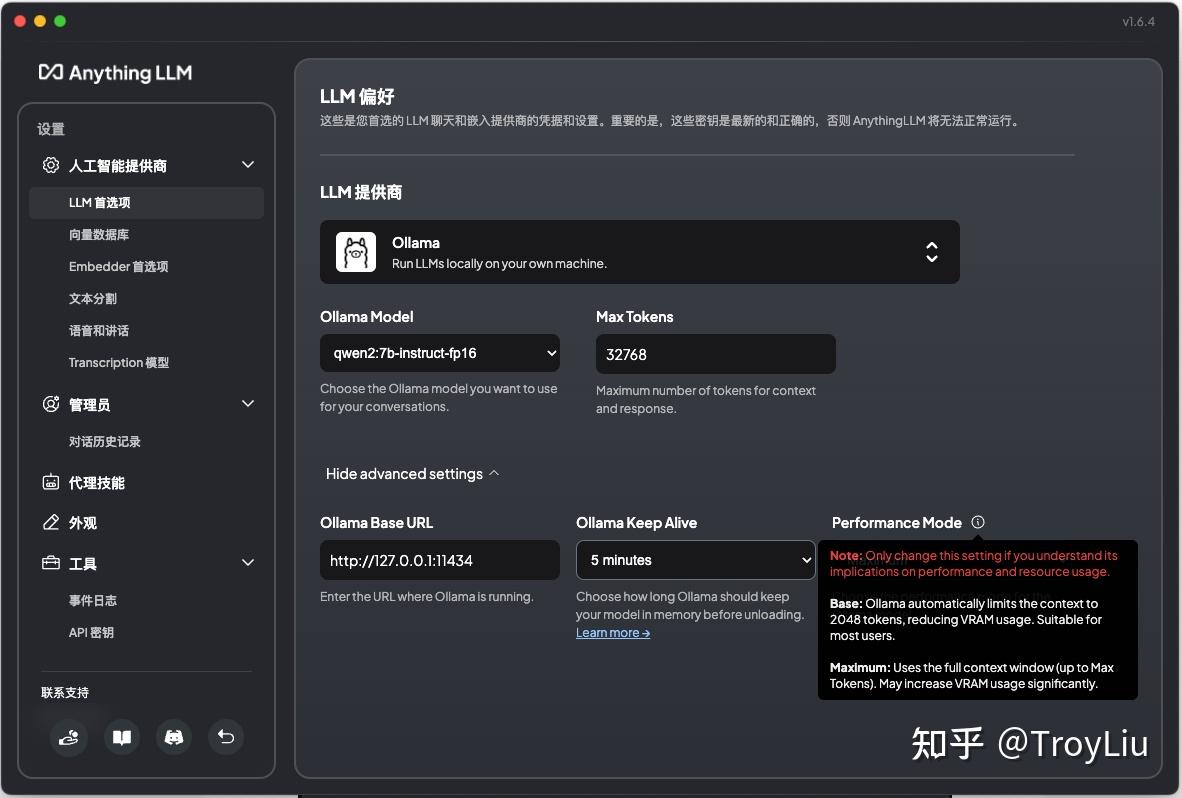1182x798 pixels.
Task: Click the Ollama Base URL field
Action: [x=439, y=560]
